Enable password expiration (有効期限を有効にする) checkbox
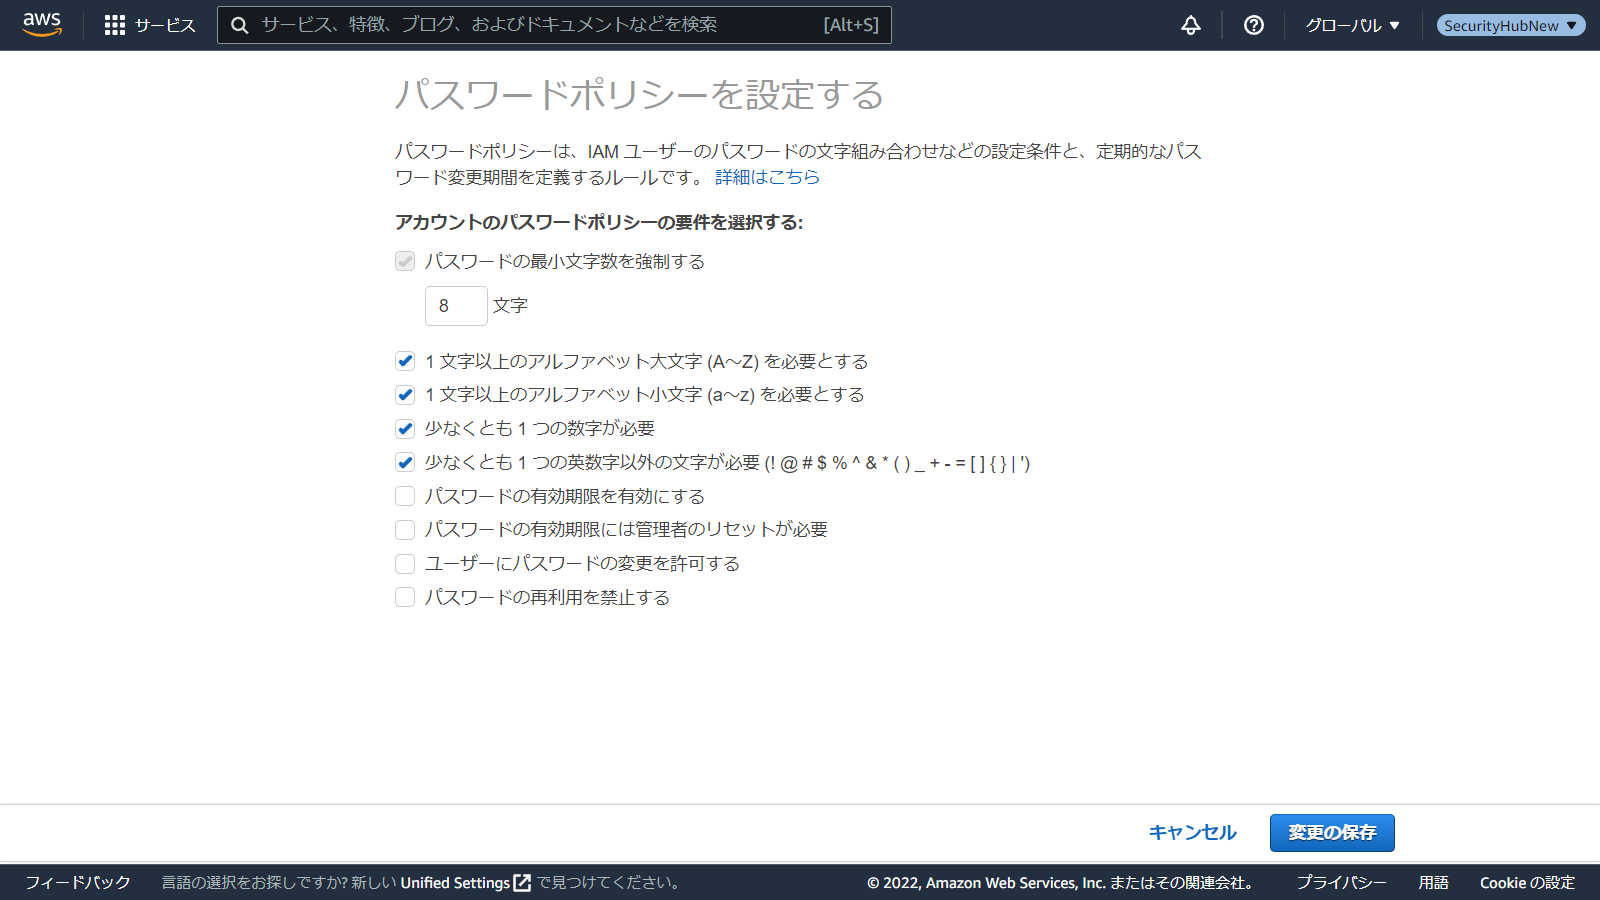 [x=405, y=496]
